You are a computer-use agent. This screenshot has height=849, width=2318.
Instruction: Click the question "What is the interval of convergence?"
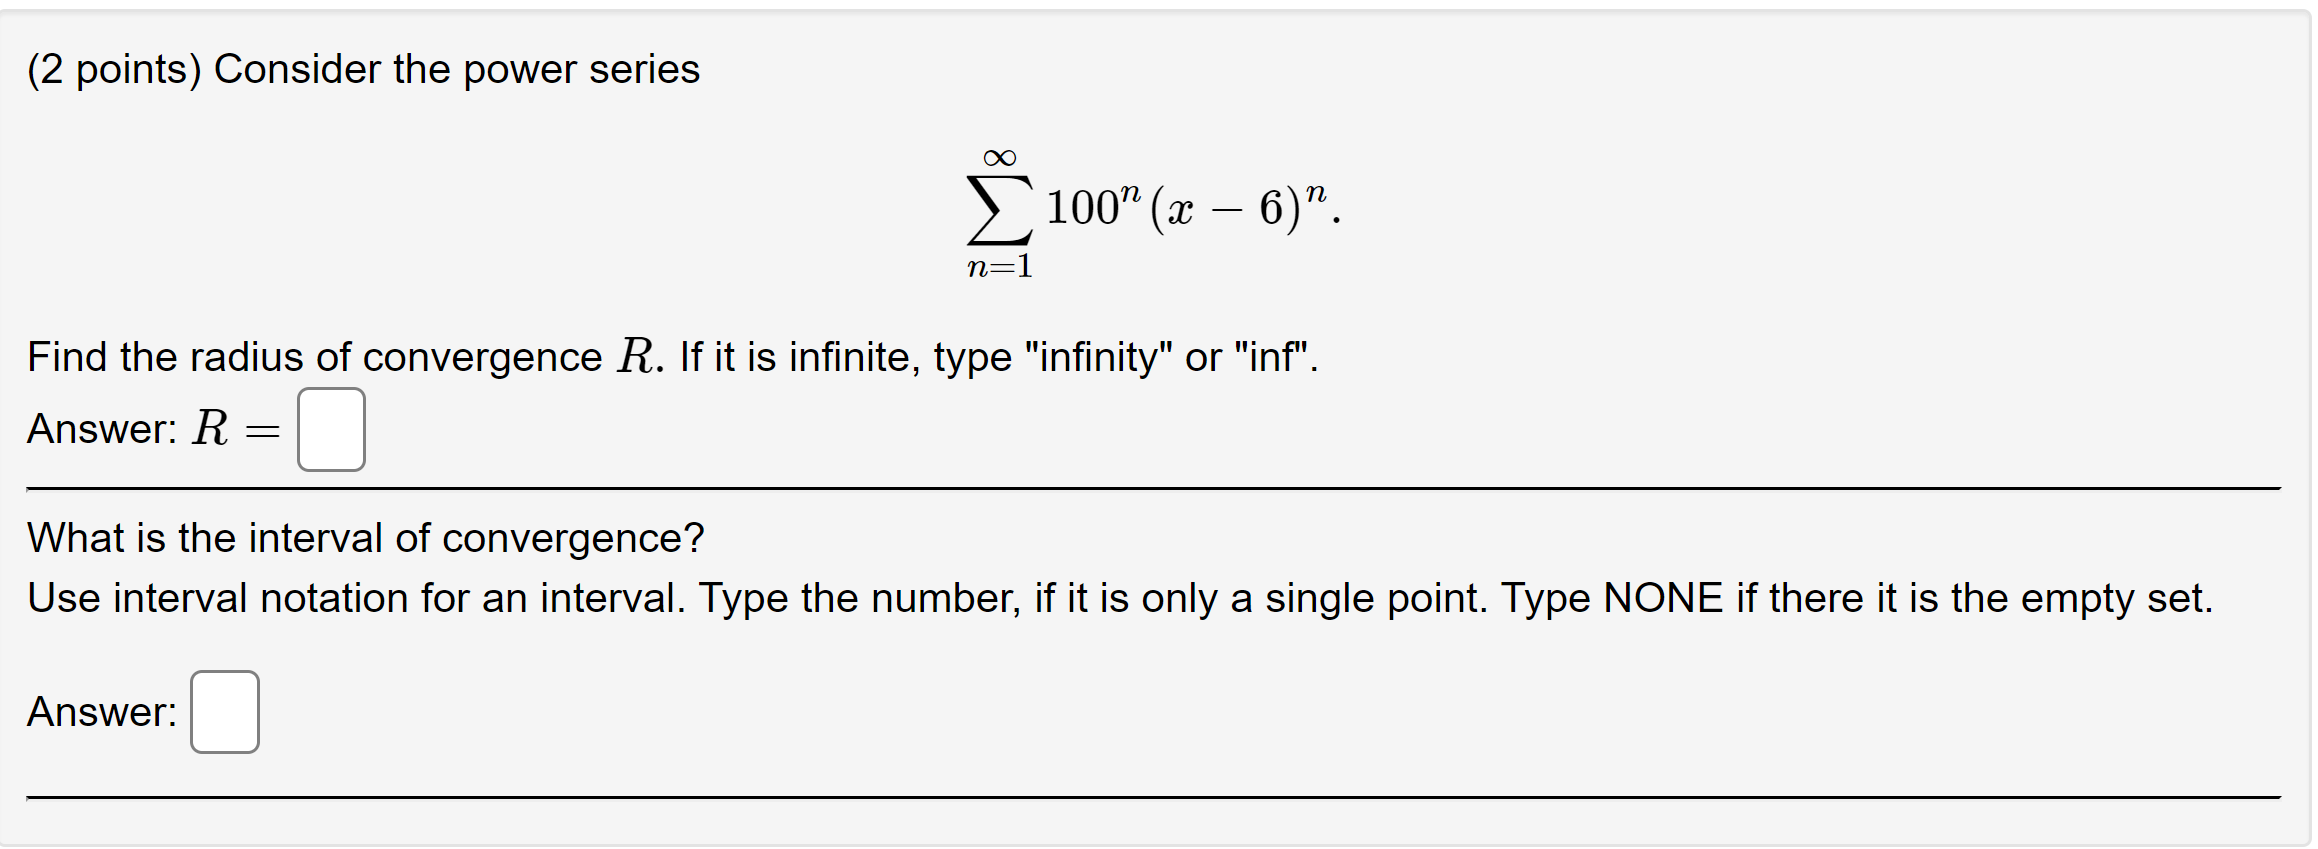365,537
